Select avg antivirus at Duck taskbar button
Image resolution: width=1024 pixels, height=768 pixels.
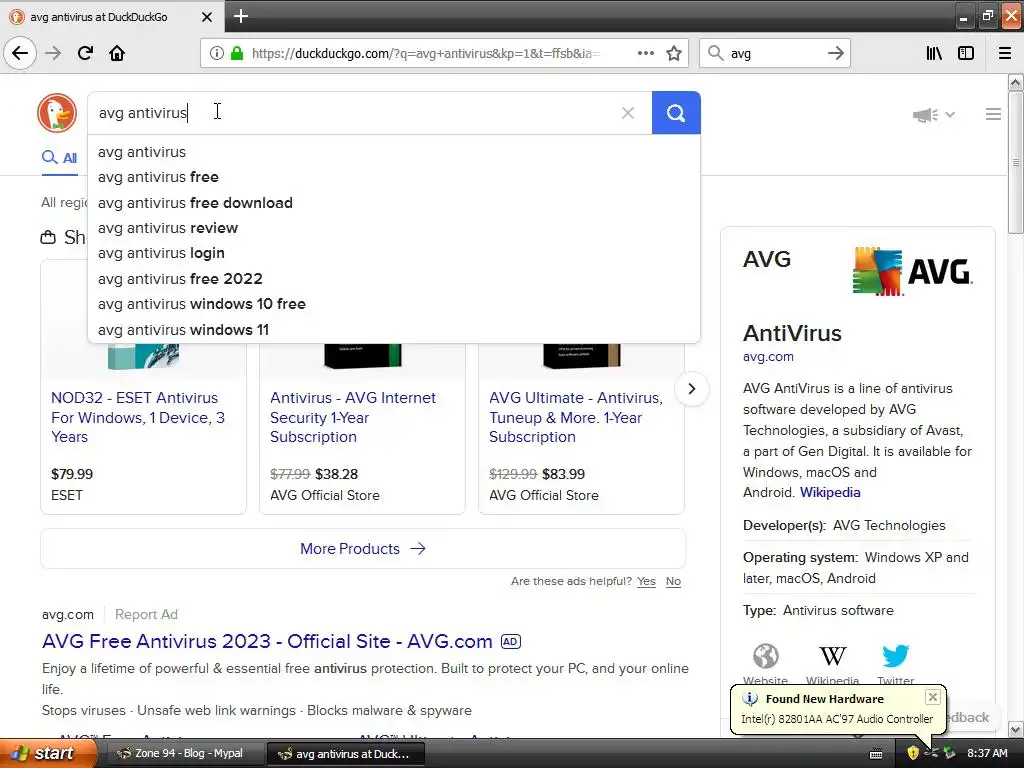[x=346, y=754]
